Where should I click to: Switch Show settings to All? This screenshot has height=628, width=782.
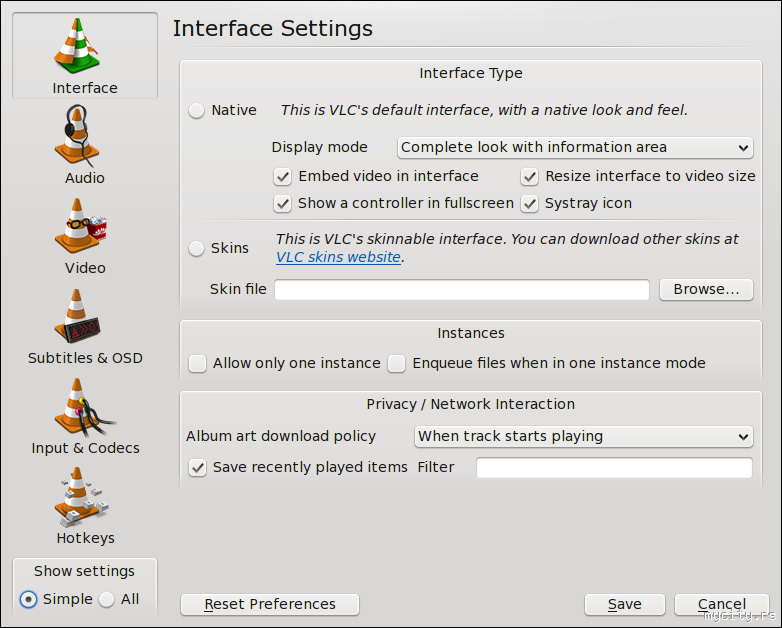(108, 600)
